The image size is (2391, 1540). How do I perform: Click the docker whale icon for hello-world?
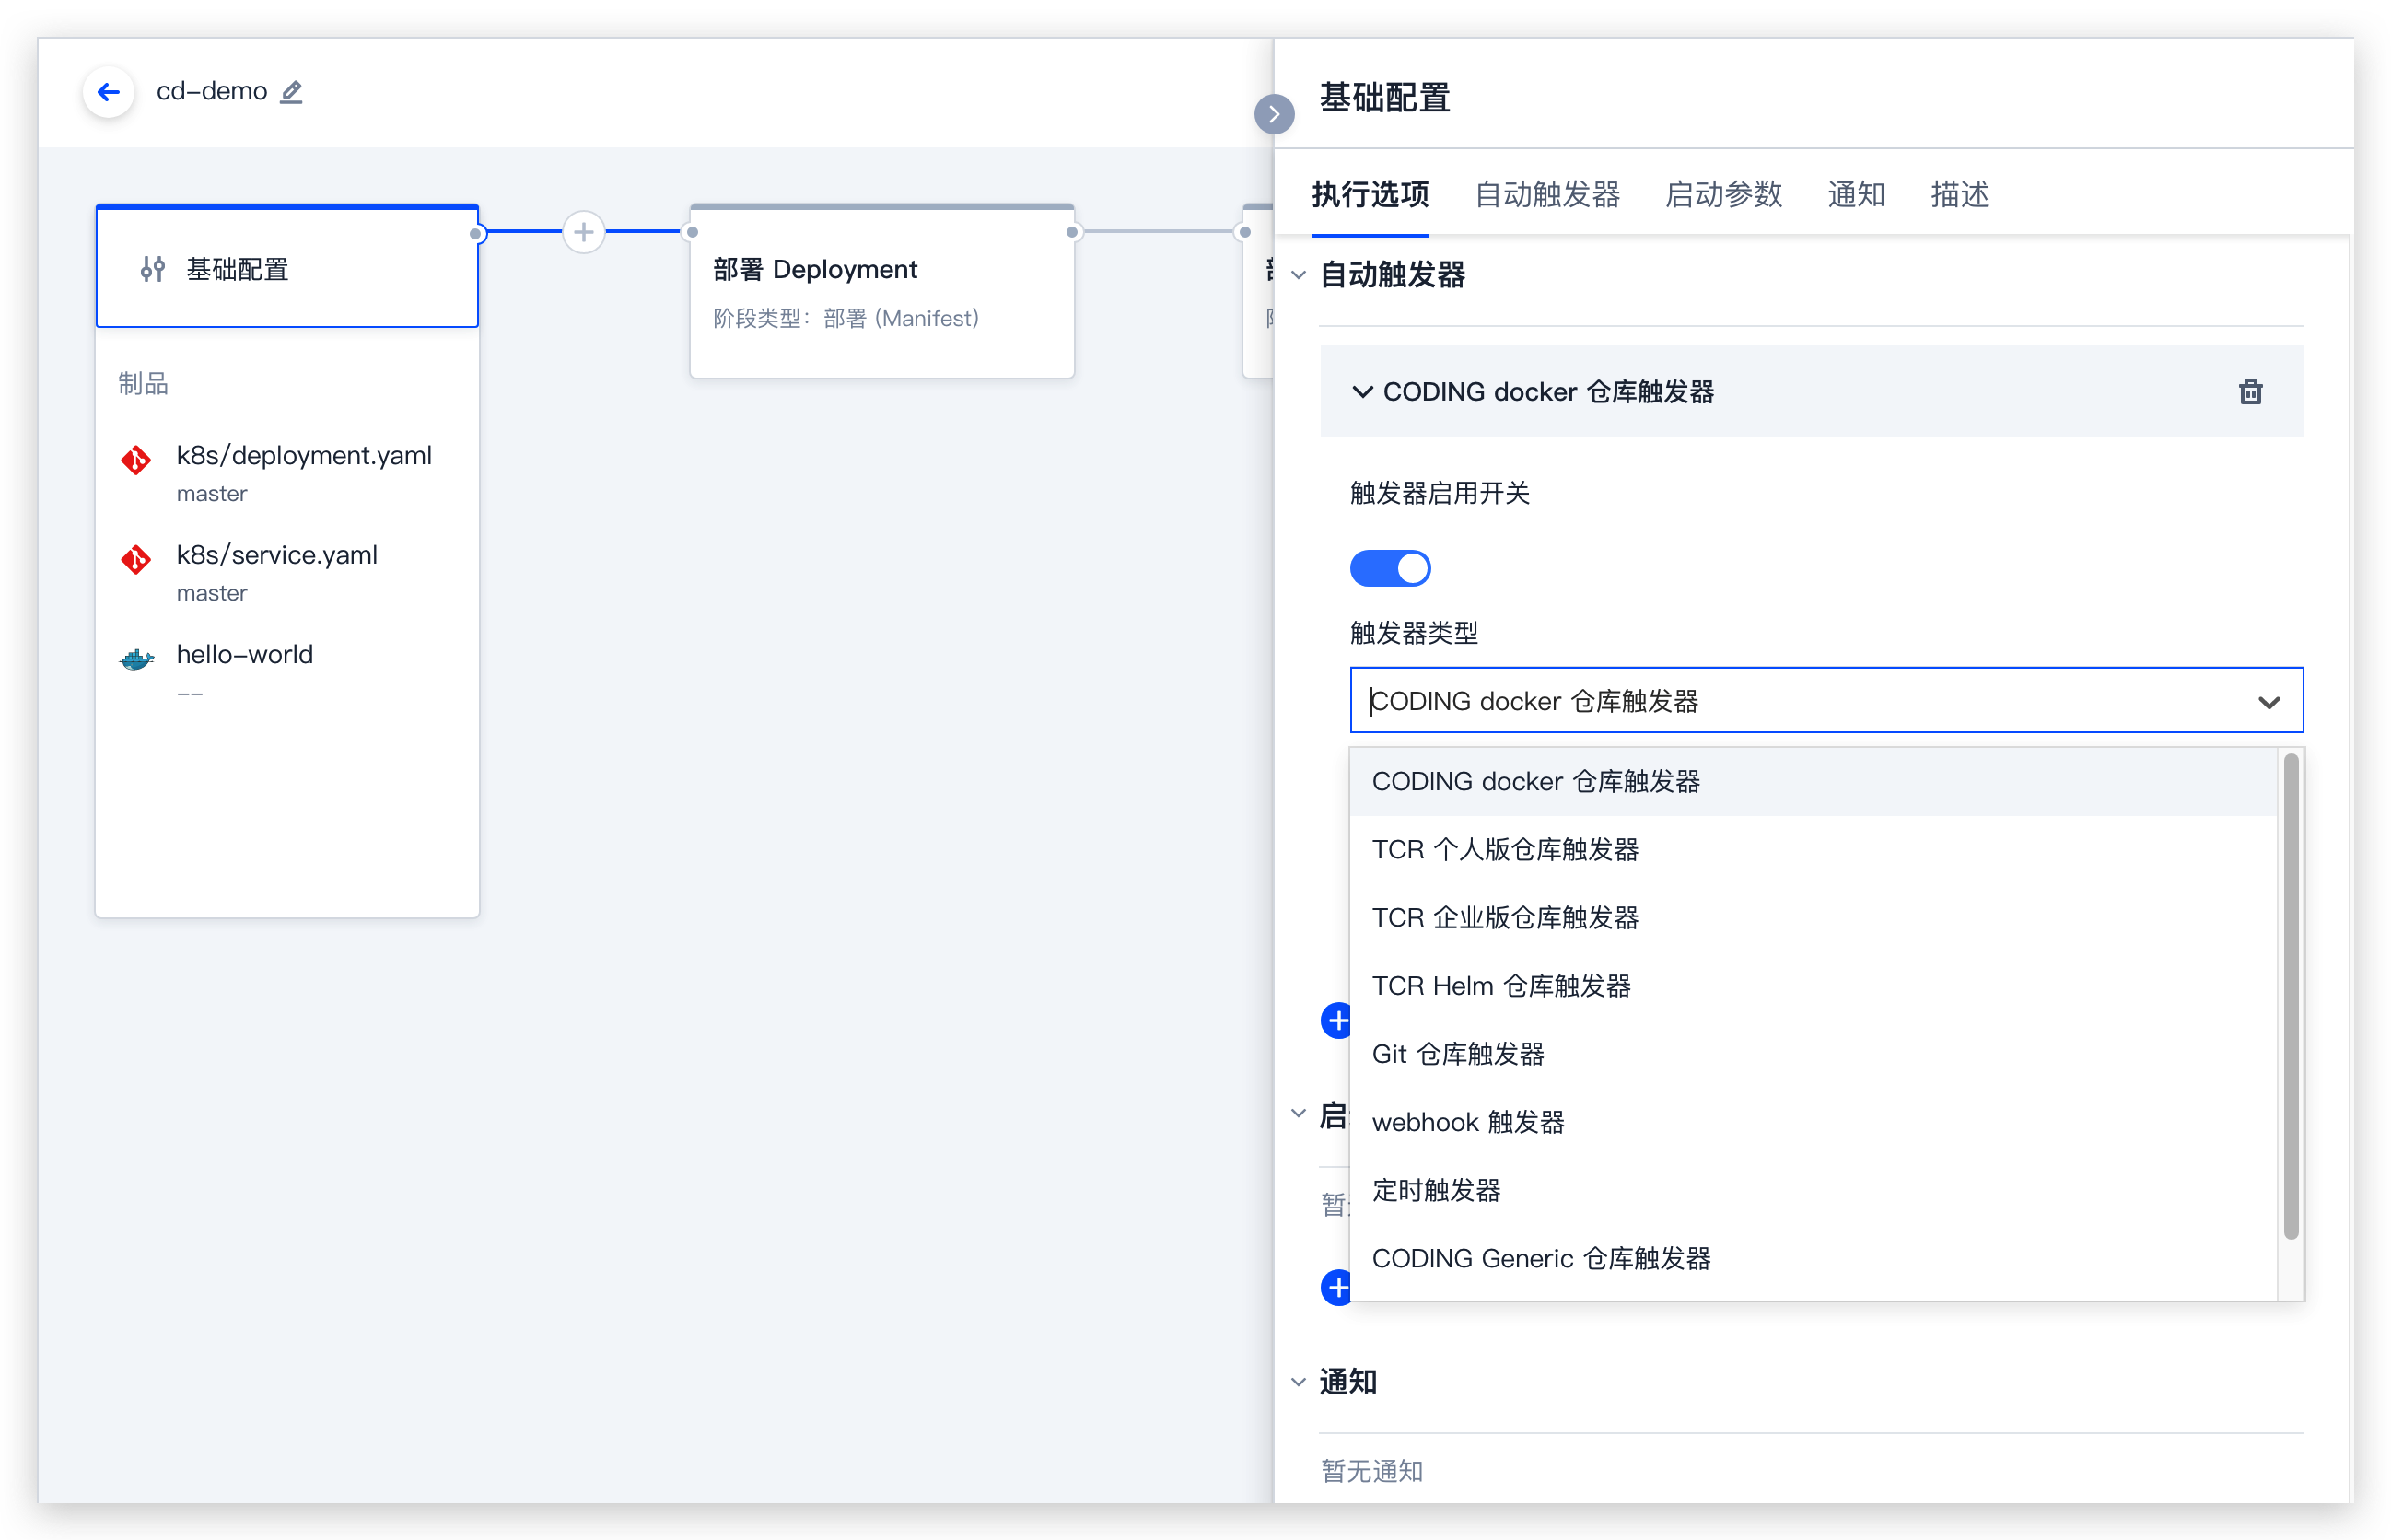coord(137,659)
